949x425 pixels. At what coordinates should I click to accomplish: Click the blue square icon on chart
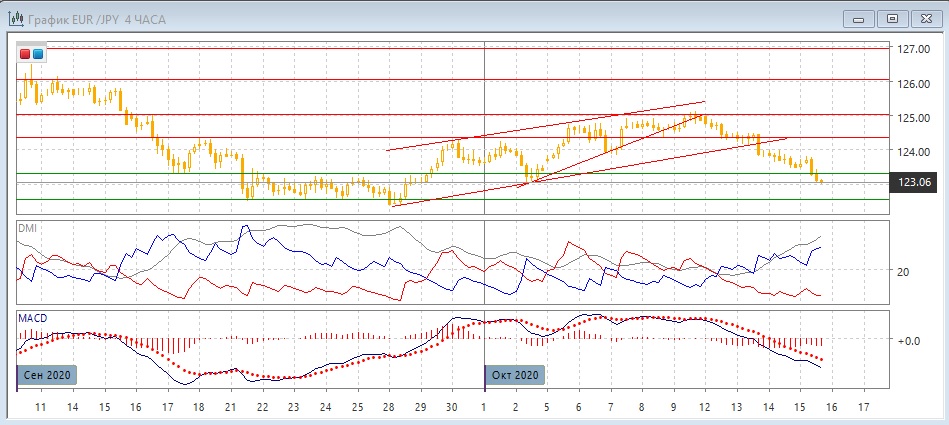point(38,54)
